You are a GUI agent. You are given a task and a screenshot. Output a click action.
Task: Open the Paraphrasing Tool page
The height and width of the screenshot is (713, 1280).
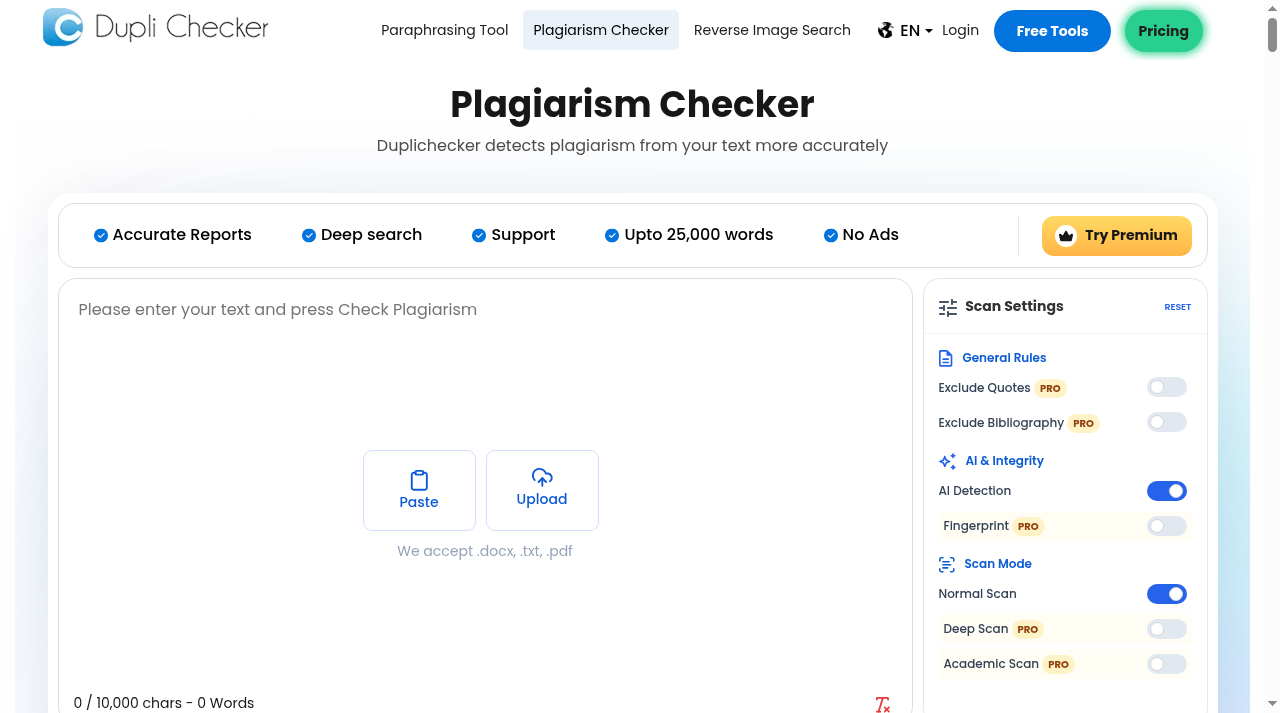445,30
